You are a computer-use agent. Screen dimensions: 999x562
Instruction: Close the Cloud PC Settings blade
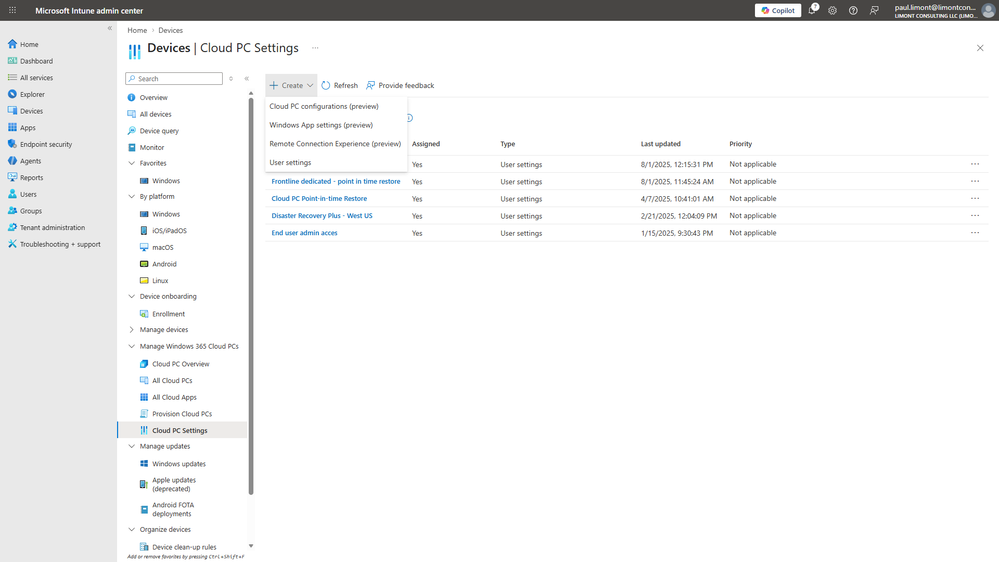point(980,48)
